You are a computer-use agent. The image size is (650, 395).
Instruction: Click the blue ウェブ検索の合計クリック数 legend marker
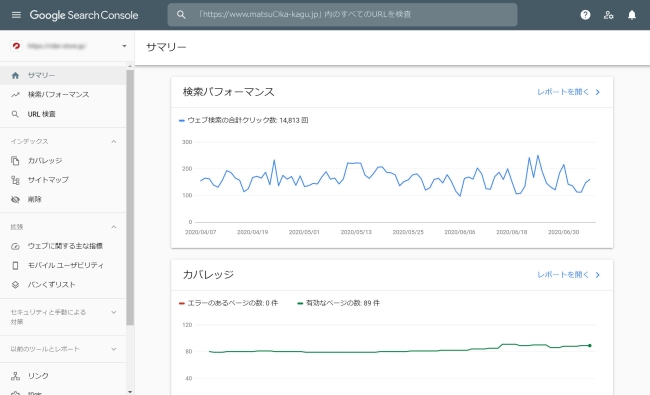182,121
